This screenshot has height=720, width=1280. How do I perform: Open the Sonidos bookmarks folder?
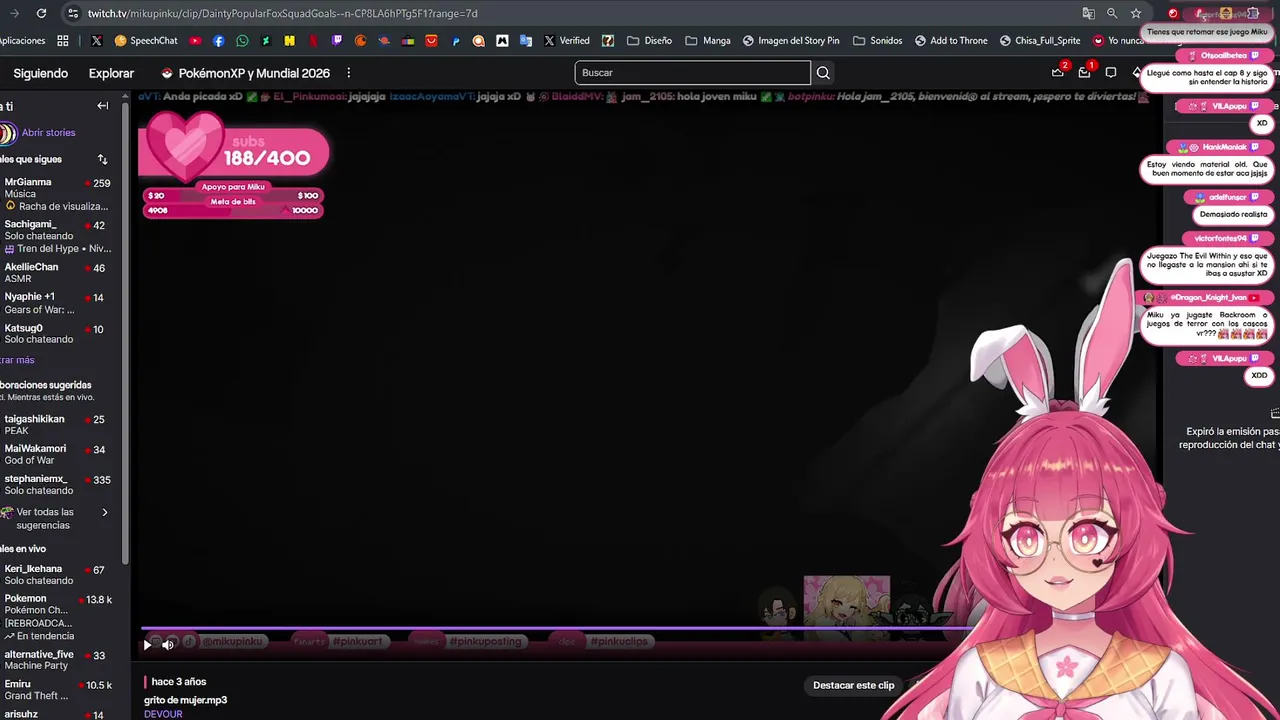[878, 41]
